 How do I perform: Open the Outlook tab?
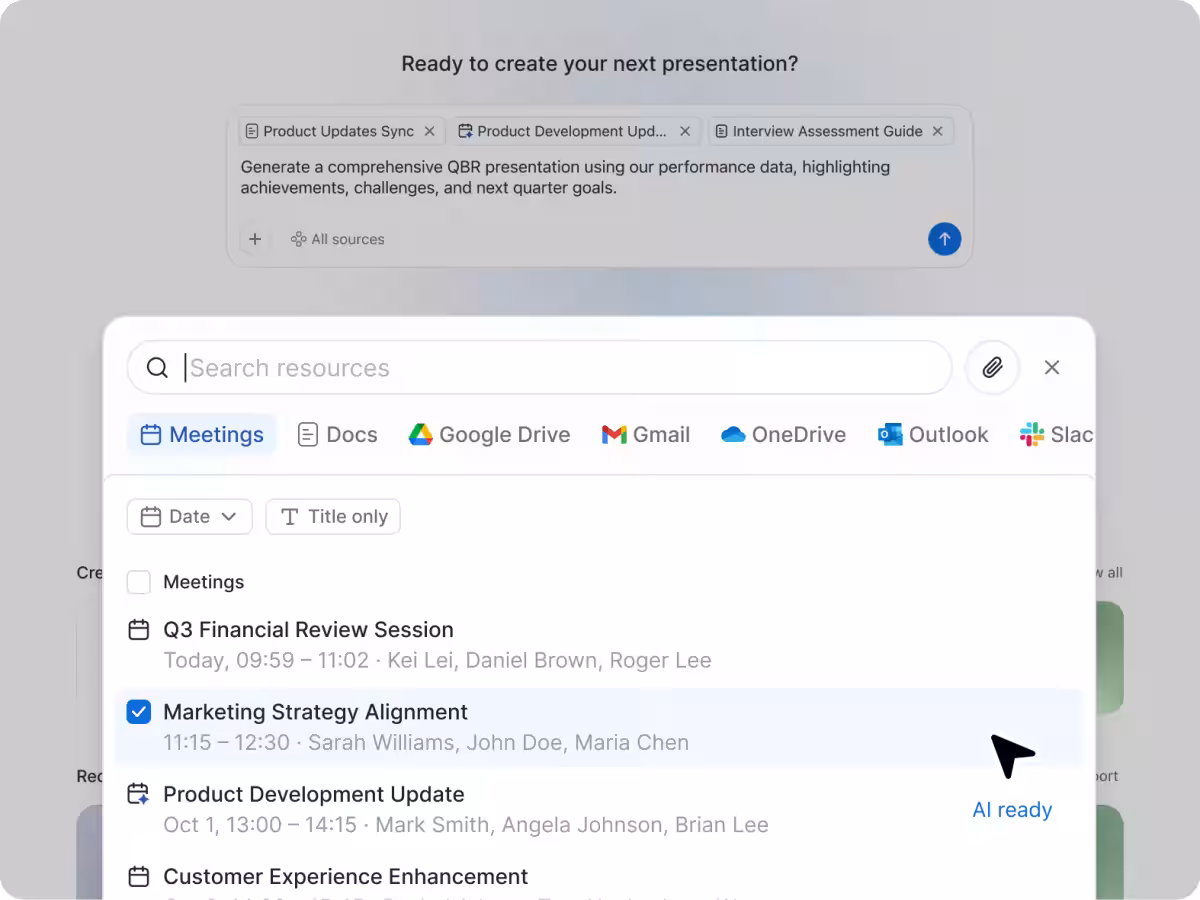[933, 434]
